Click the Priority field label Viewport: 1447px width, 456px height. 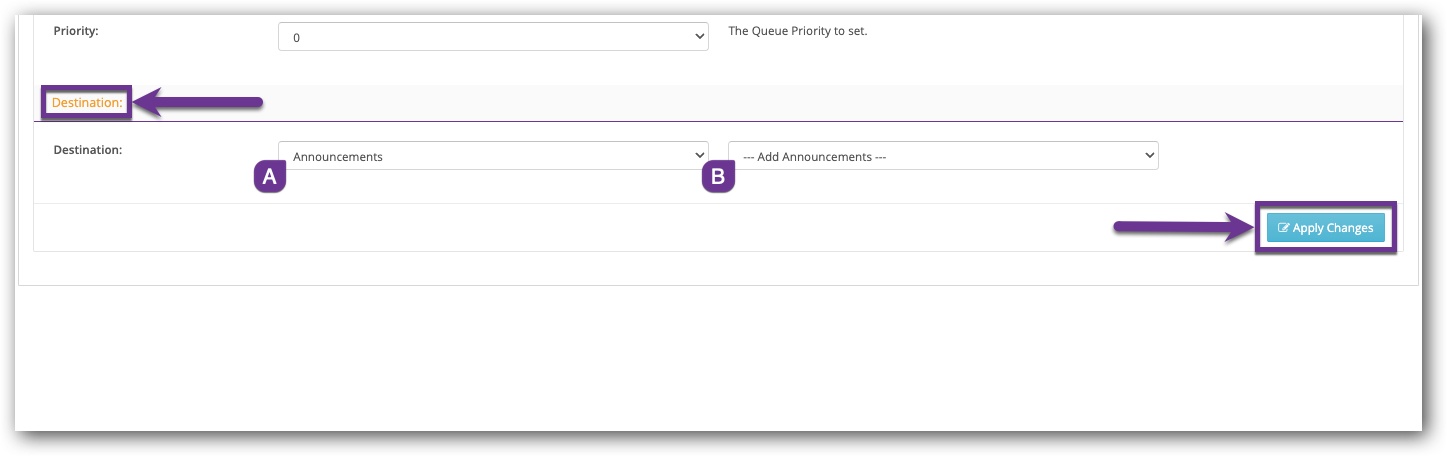(x=75, y=31)
